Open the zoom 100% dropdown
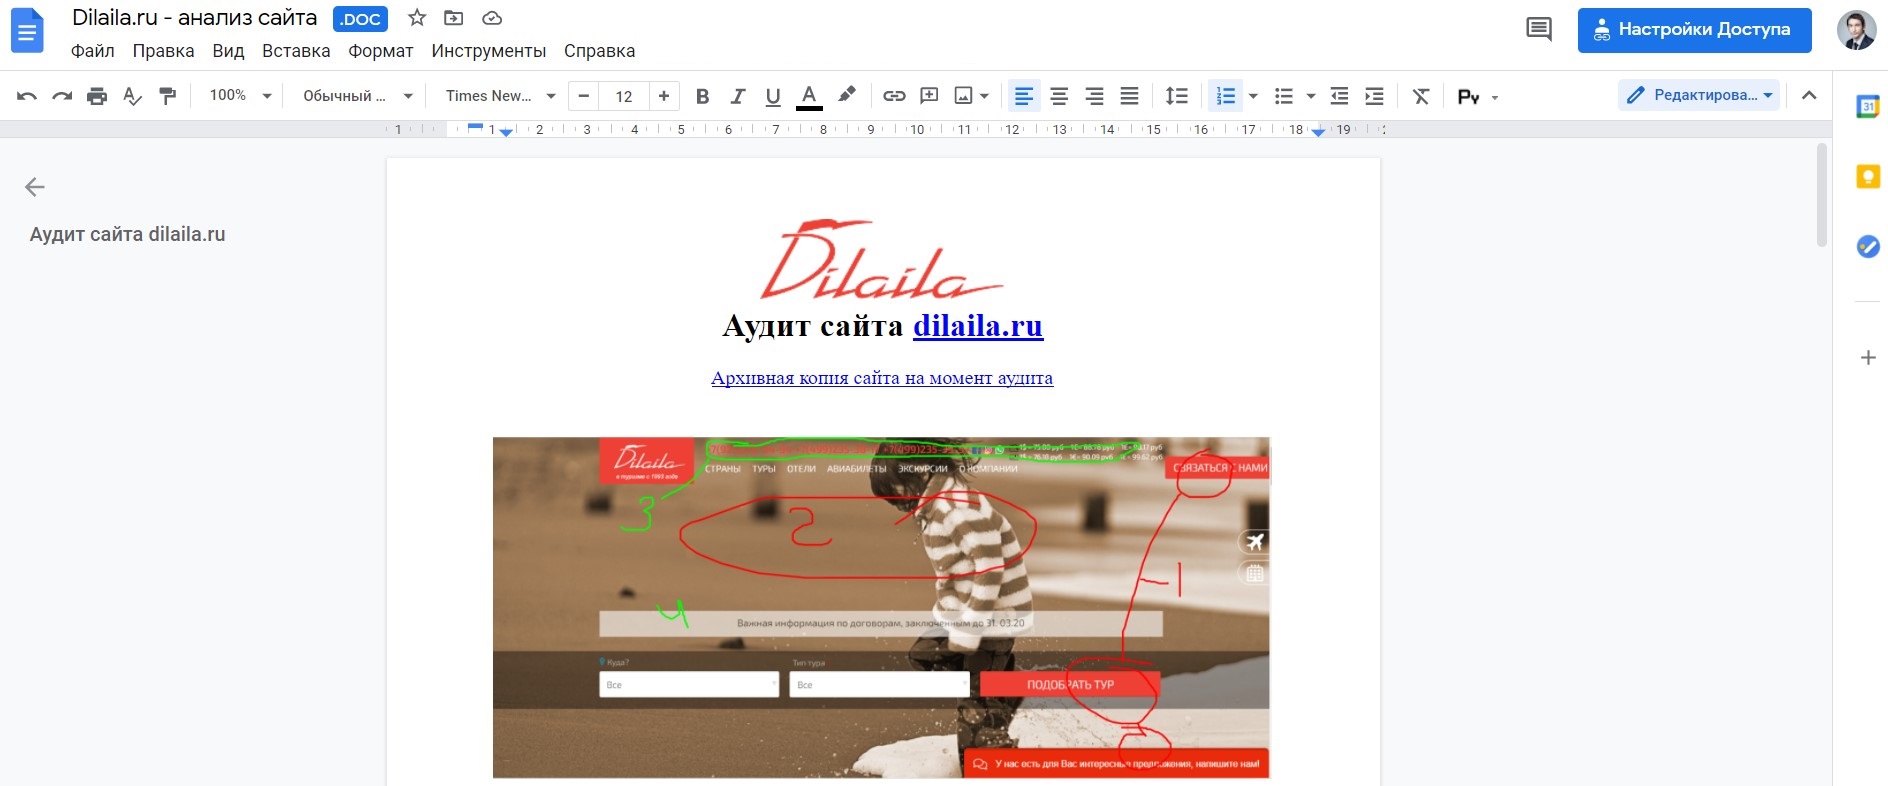Image resolution: width=1888 pixels, height=786 pixels. tap(240, 96)
